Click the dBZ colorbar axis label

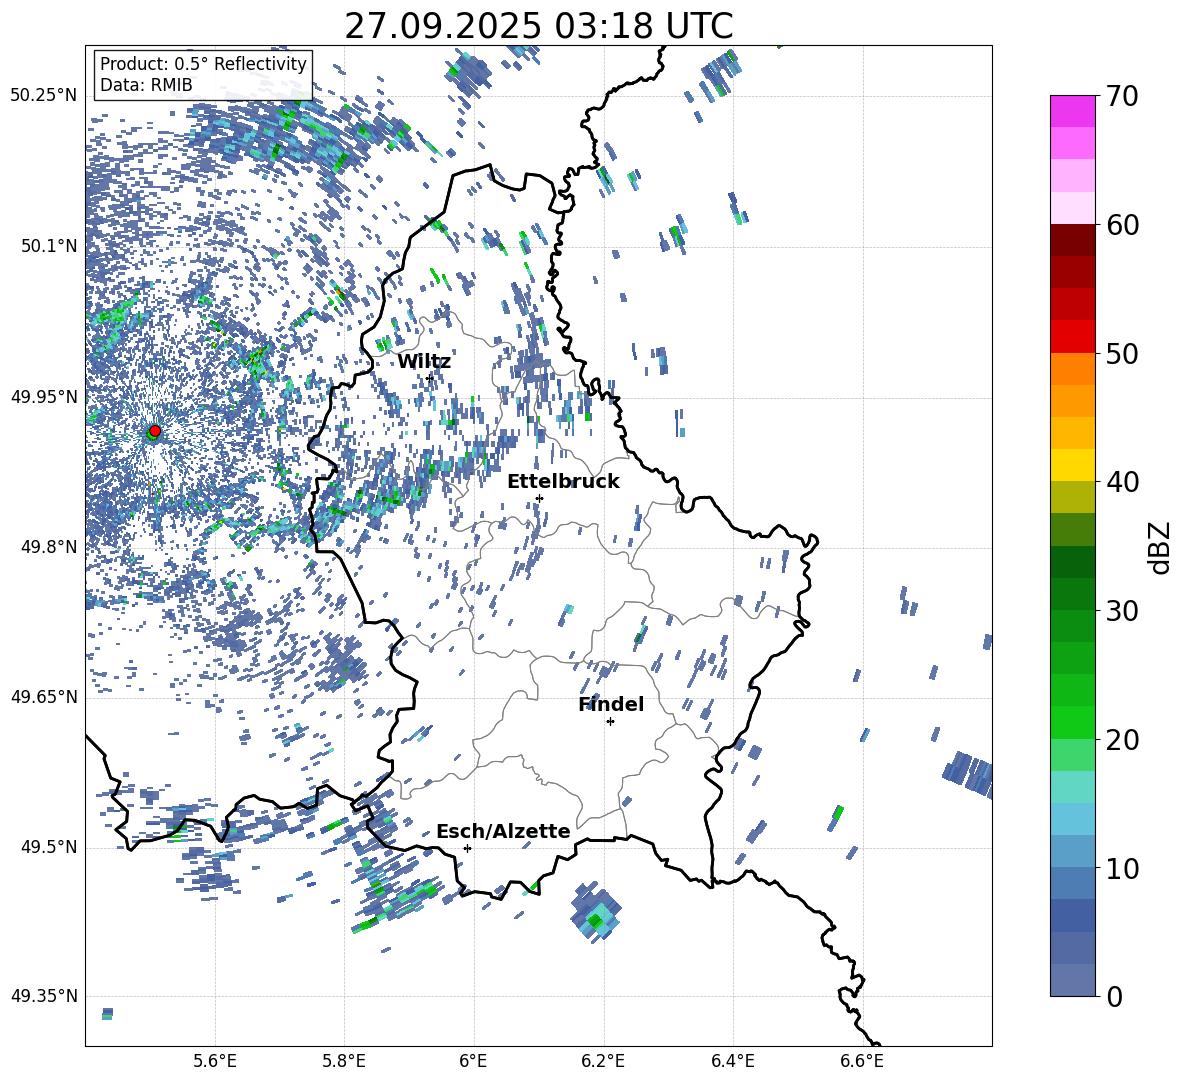(x=1160, y=547)
